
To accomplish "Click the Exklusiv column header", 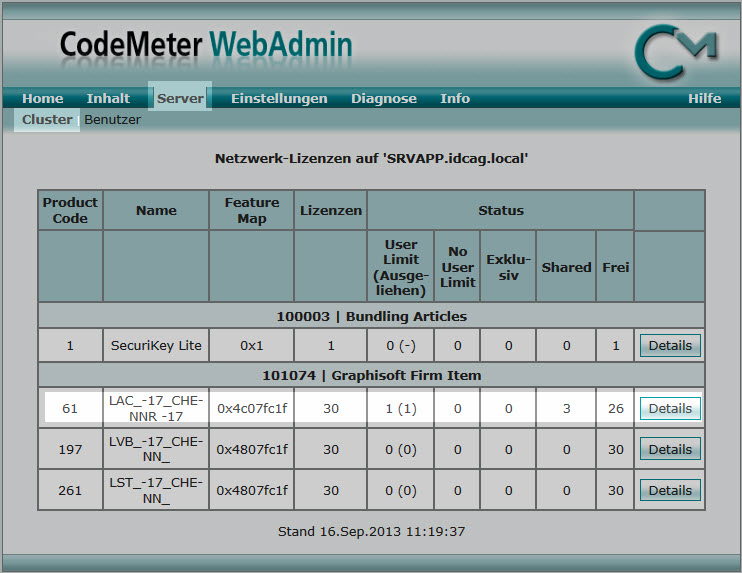I will 508,267.
